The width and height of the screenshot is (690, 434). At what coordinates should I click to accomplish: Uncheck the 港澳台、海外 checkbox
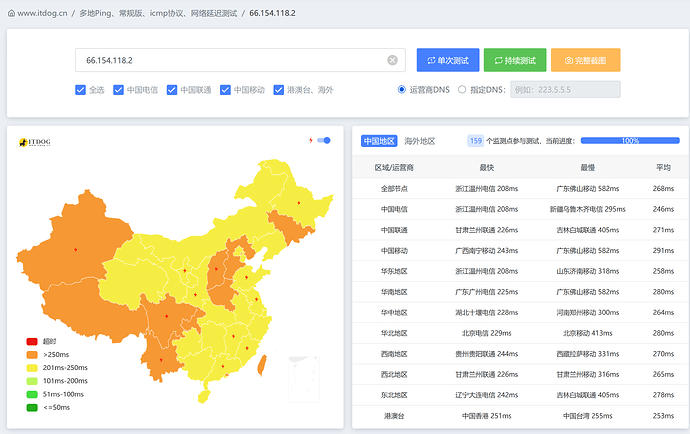[x=279, y=90]
